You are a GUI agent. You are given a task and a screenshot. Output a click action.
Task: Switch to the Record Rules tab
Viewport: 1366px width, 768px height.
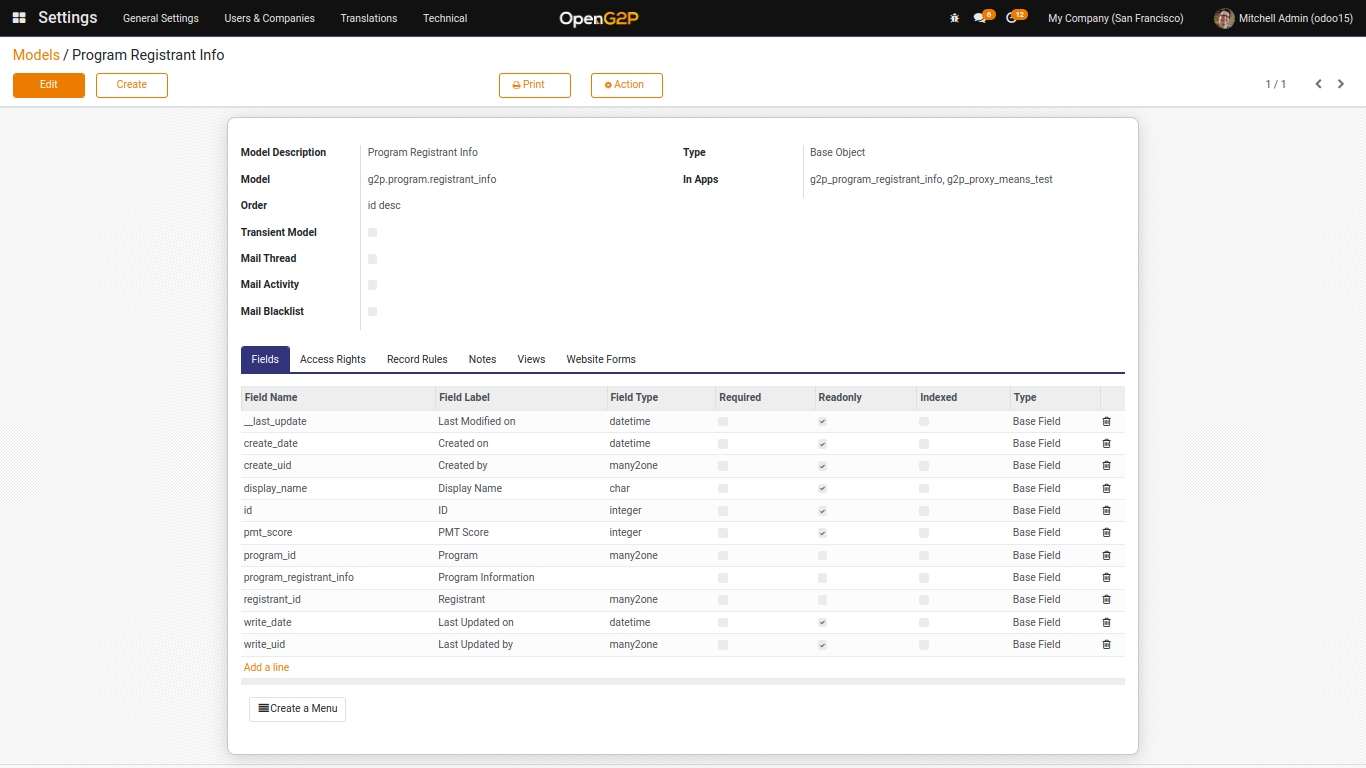tap(417, 359)
